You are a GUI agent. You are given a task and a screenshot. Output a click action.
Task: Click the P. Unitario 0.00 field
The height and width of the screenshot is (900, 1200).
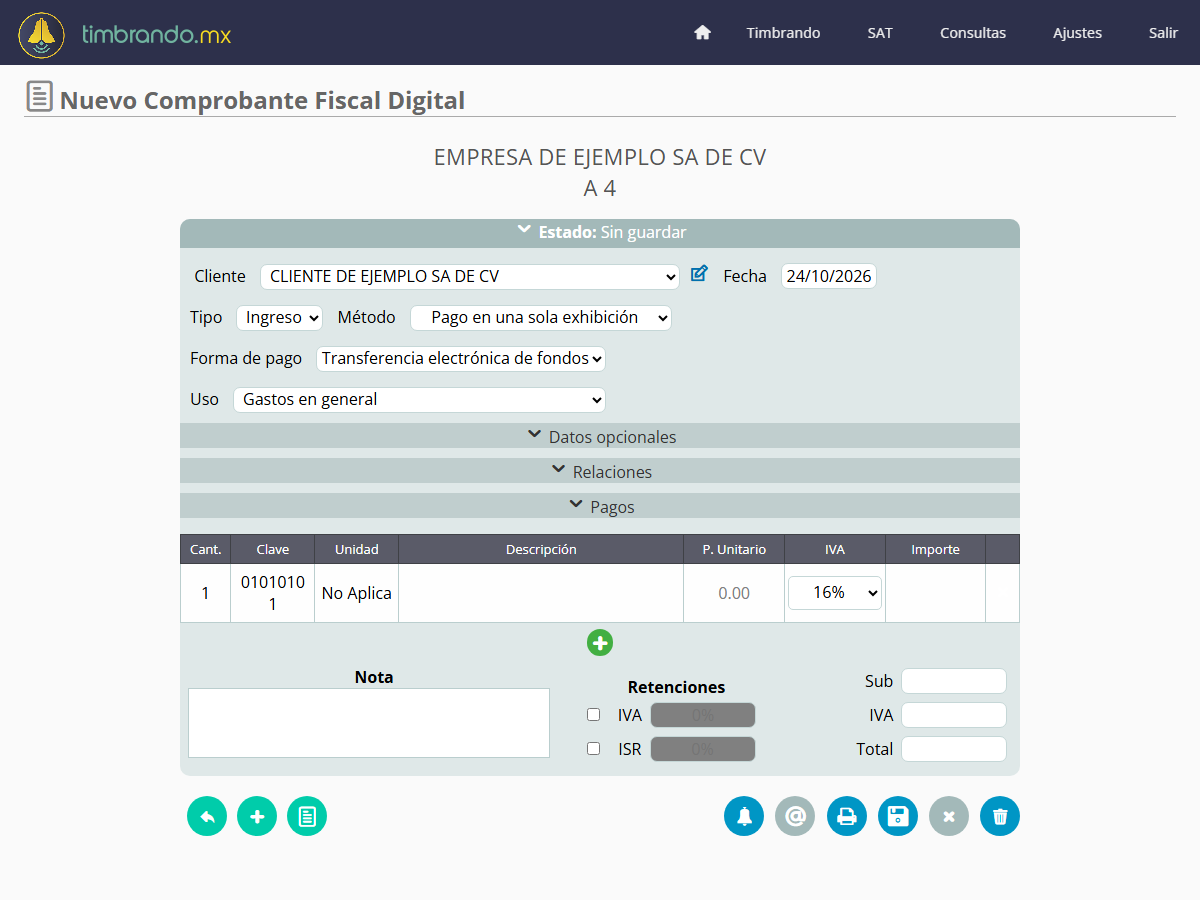[734, 593]
